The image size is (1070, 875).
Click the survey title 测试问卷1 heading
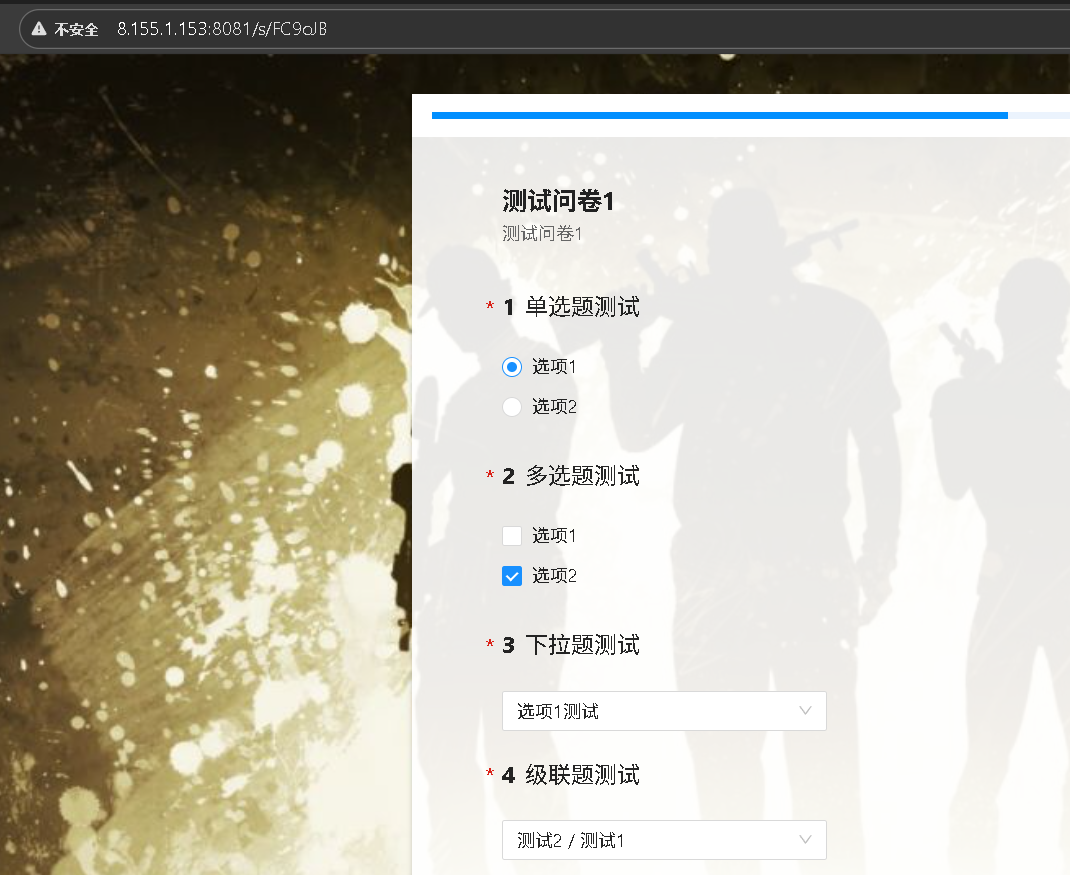[x=558, y=201]
